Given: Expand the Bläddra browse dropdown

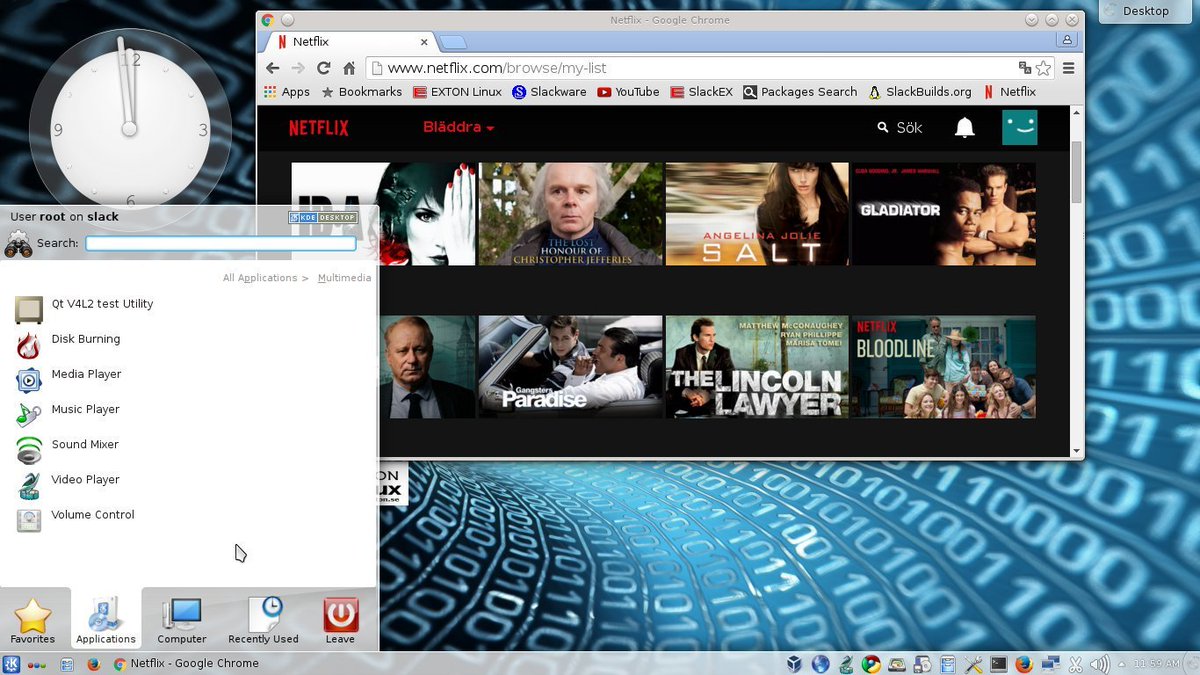Looking at the screenshot, I should click(x=458, y=128).
